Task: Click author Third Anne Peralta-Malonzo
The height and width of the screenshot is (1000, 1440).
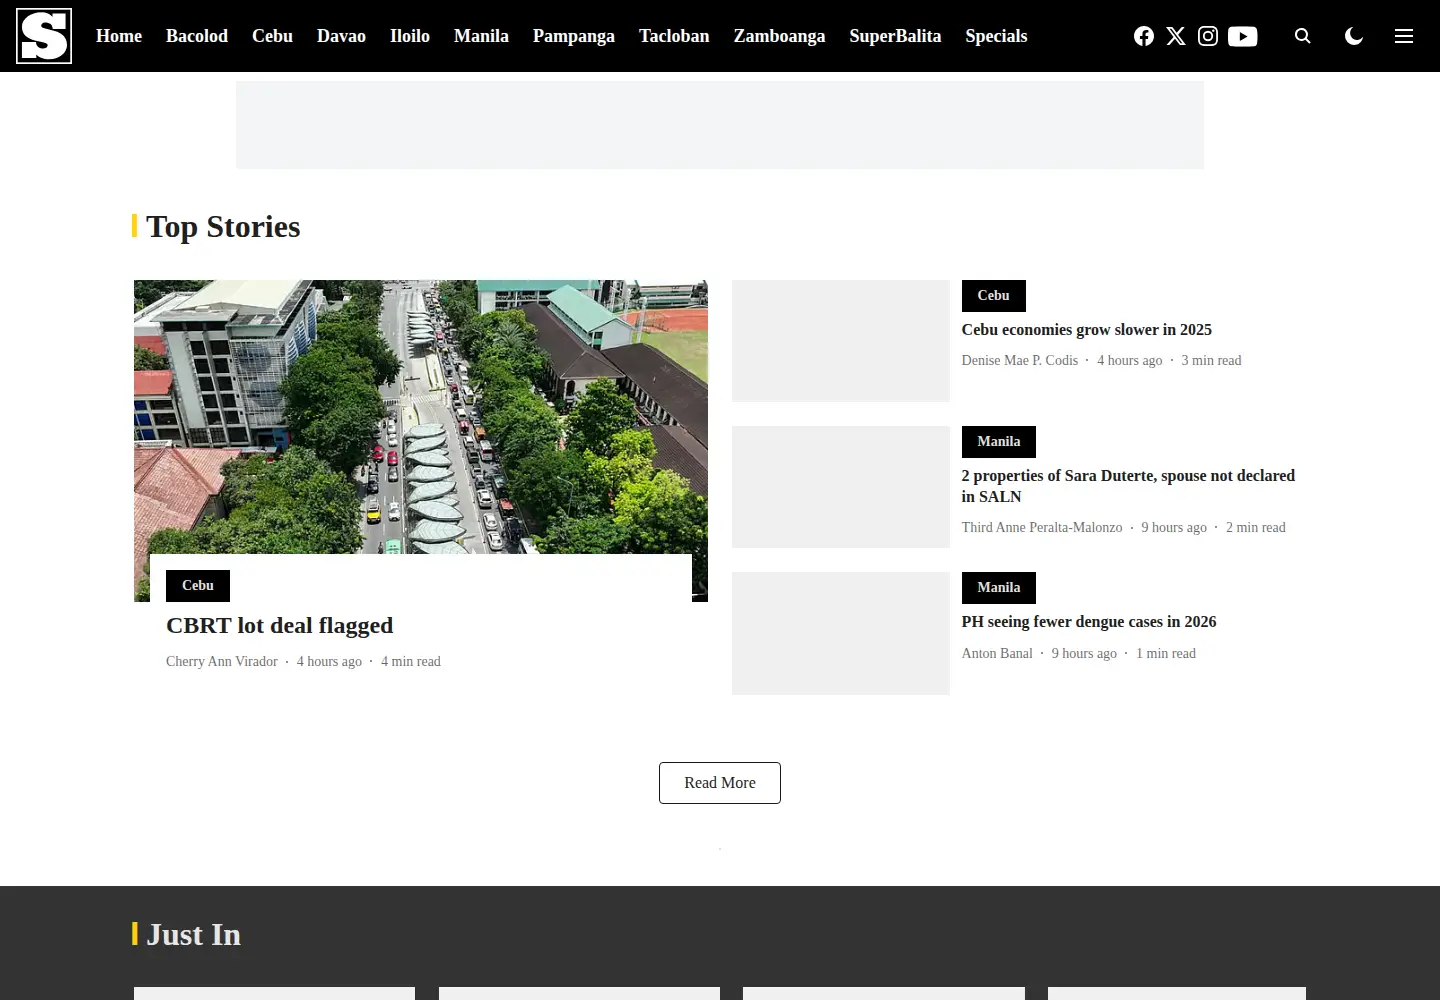Action: pos(1042,528)
